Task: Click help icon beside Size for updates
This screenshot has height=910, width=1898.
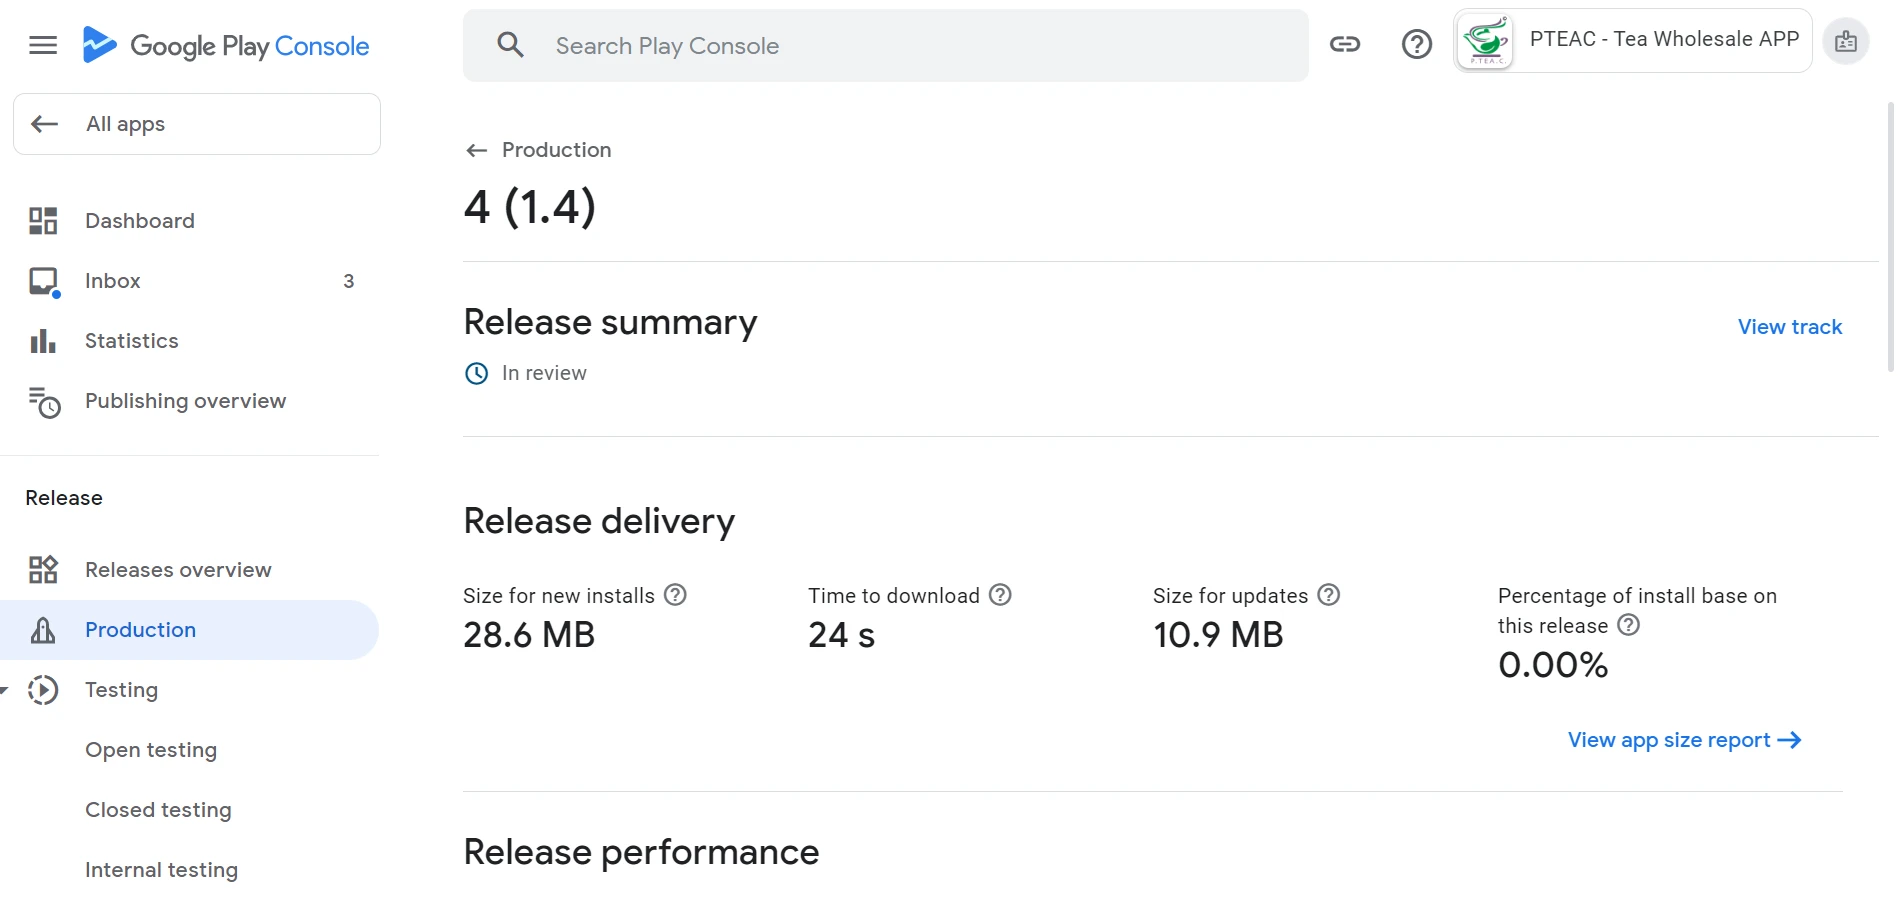Action: 1329,595
